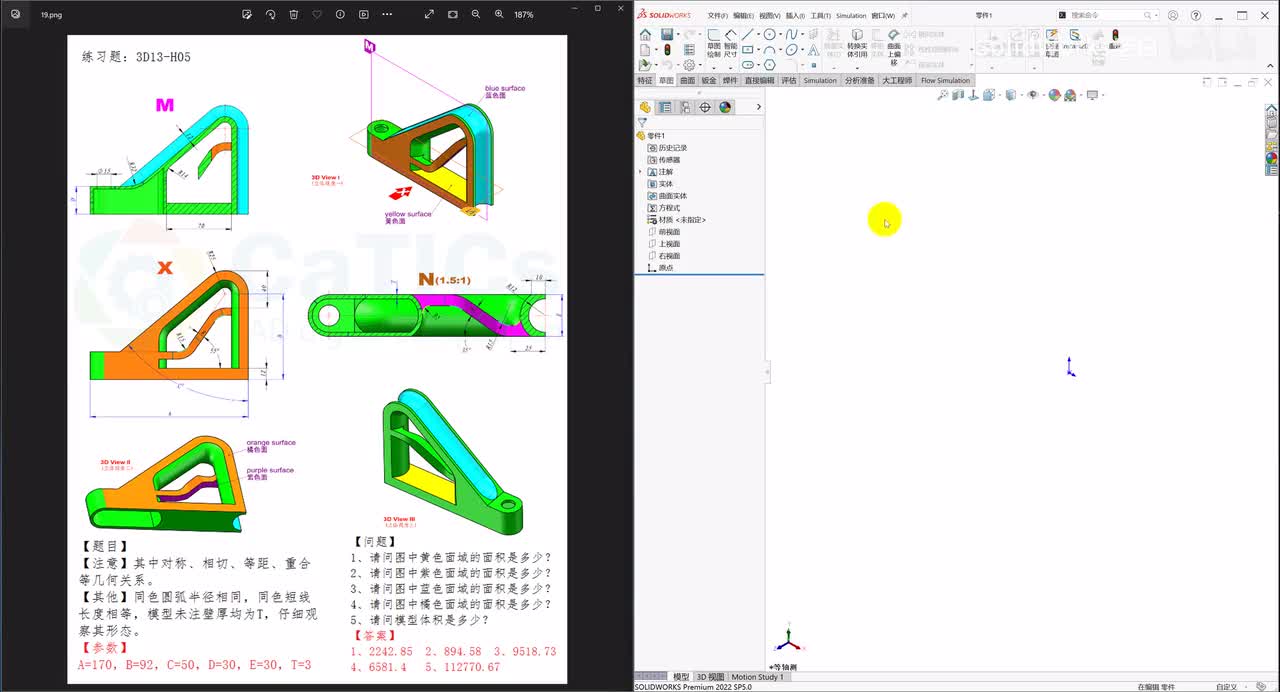Open the Motion Study 1 bottom tab
The width and height of the screenshot is (1280, 692).
pos(757,677)
